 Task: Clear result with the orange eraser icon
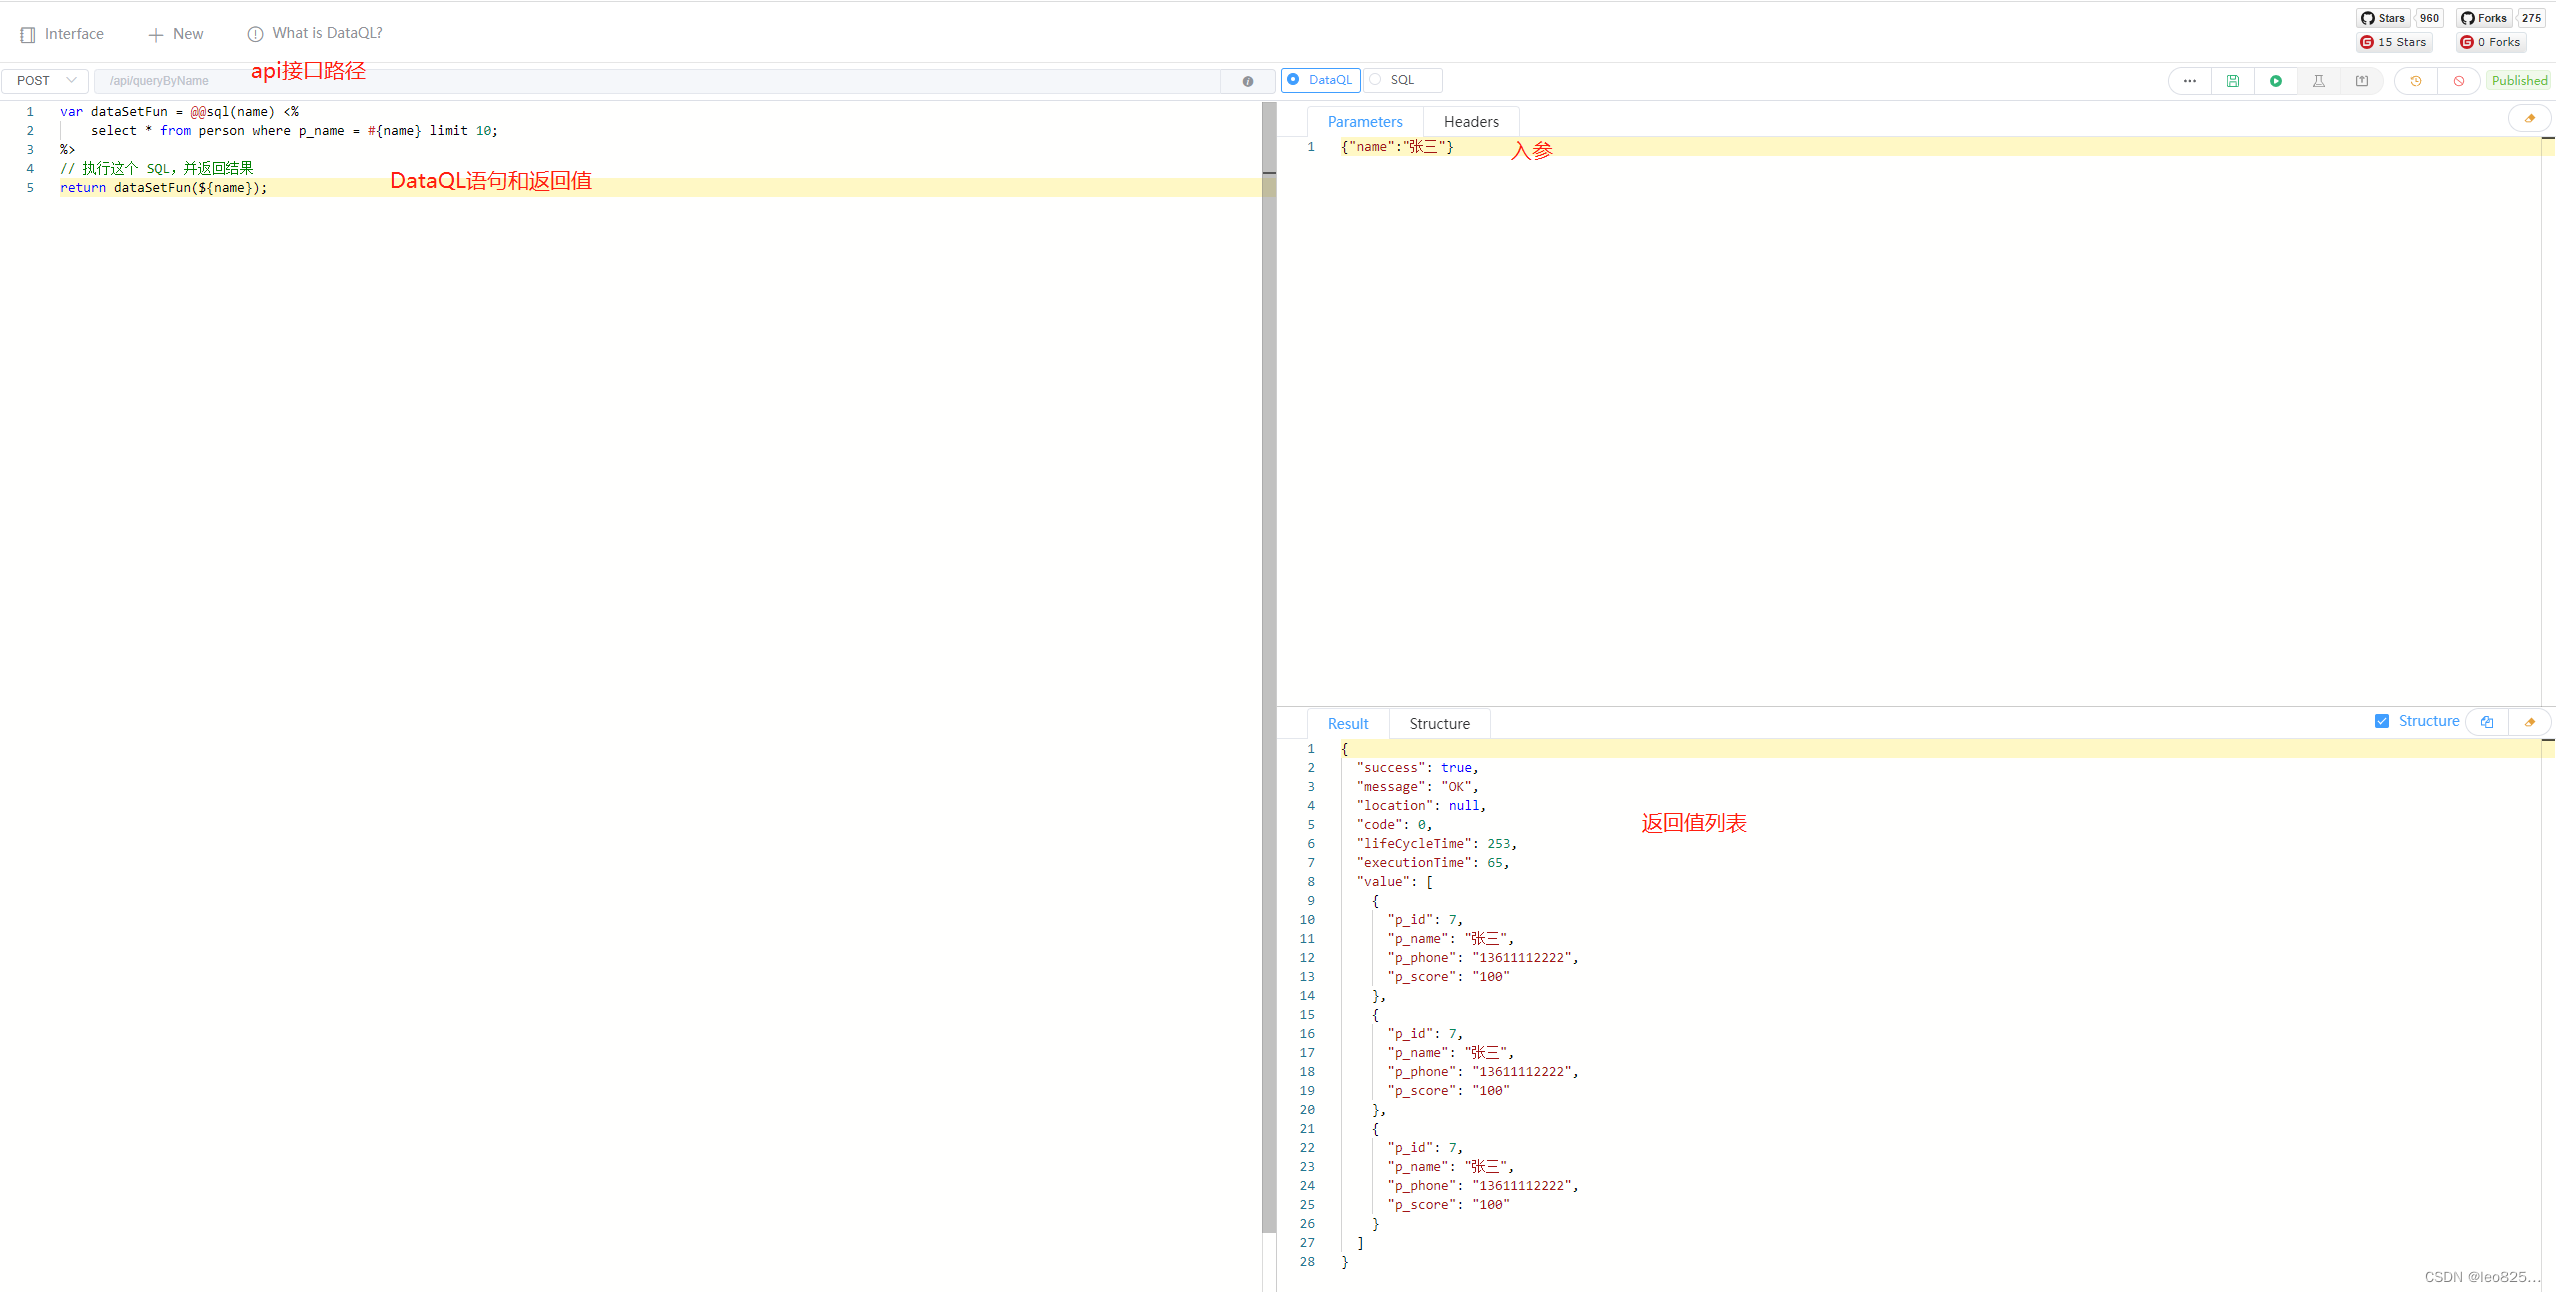[x=2529, y=722]
